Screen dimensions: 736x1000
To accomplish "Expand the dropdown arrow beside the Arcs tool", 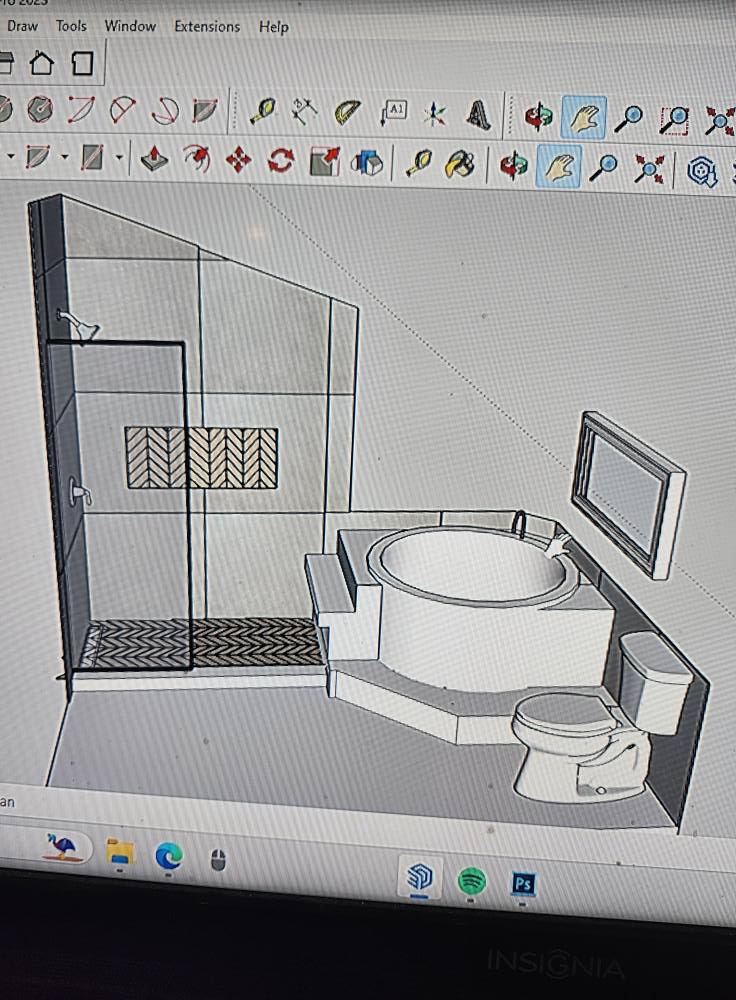I will [x=65, y=157].
